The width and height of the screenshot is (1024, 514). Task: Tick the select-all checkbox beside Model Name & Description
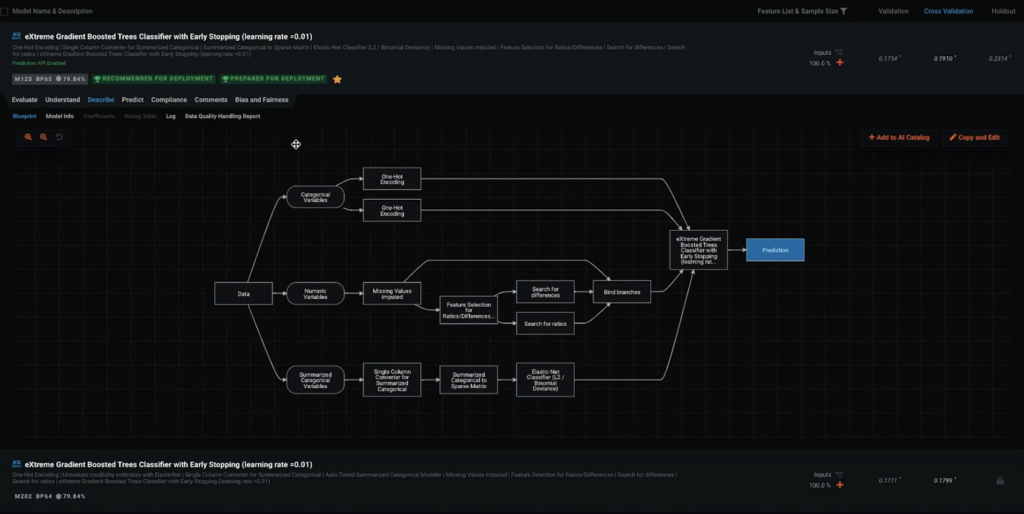5,11
